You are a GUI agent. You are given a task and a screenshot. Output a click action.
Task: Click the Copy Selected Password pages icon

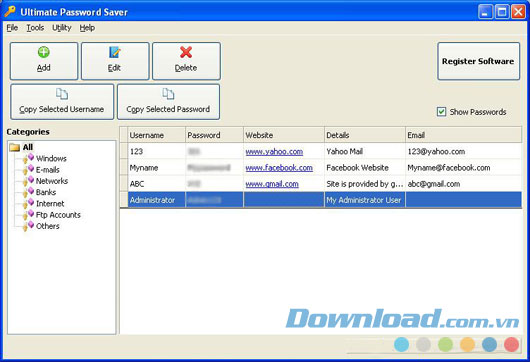point(168,94)
